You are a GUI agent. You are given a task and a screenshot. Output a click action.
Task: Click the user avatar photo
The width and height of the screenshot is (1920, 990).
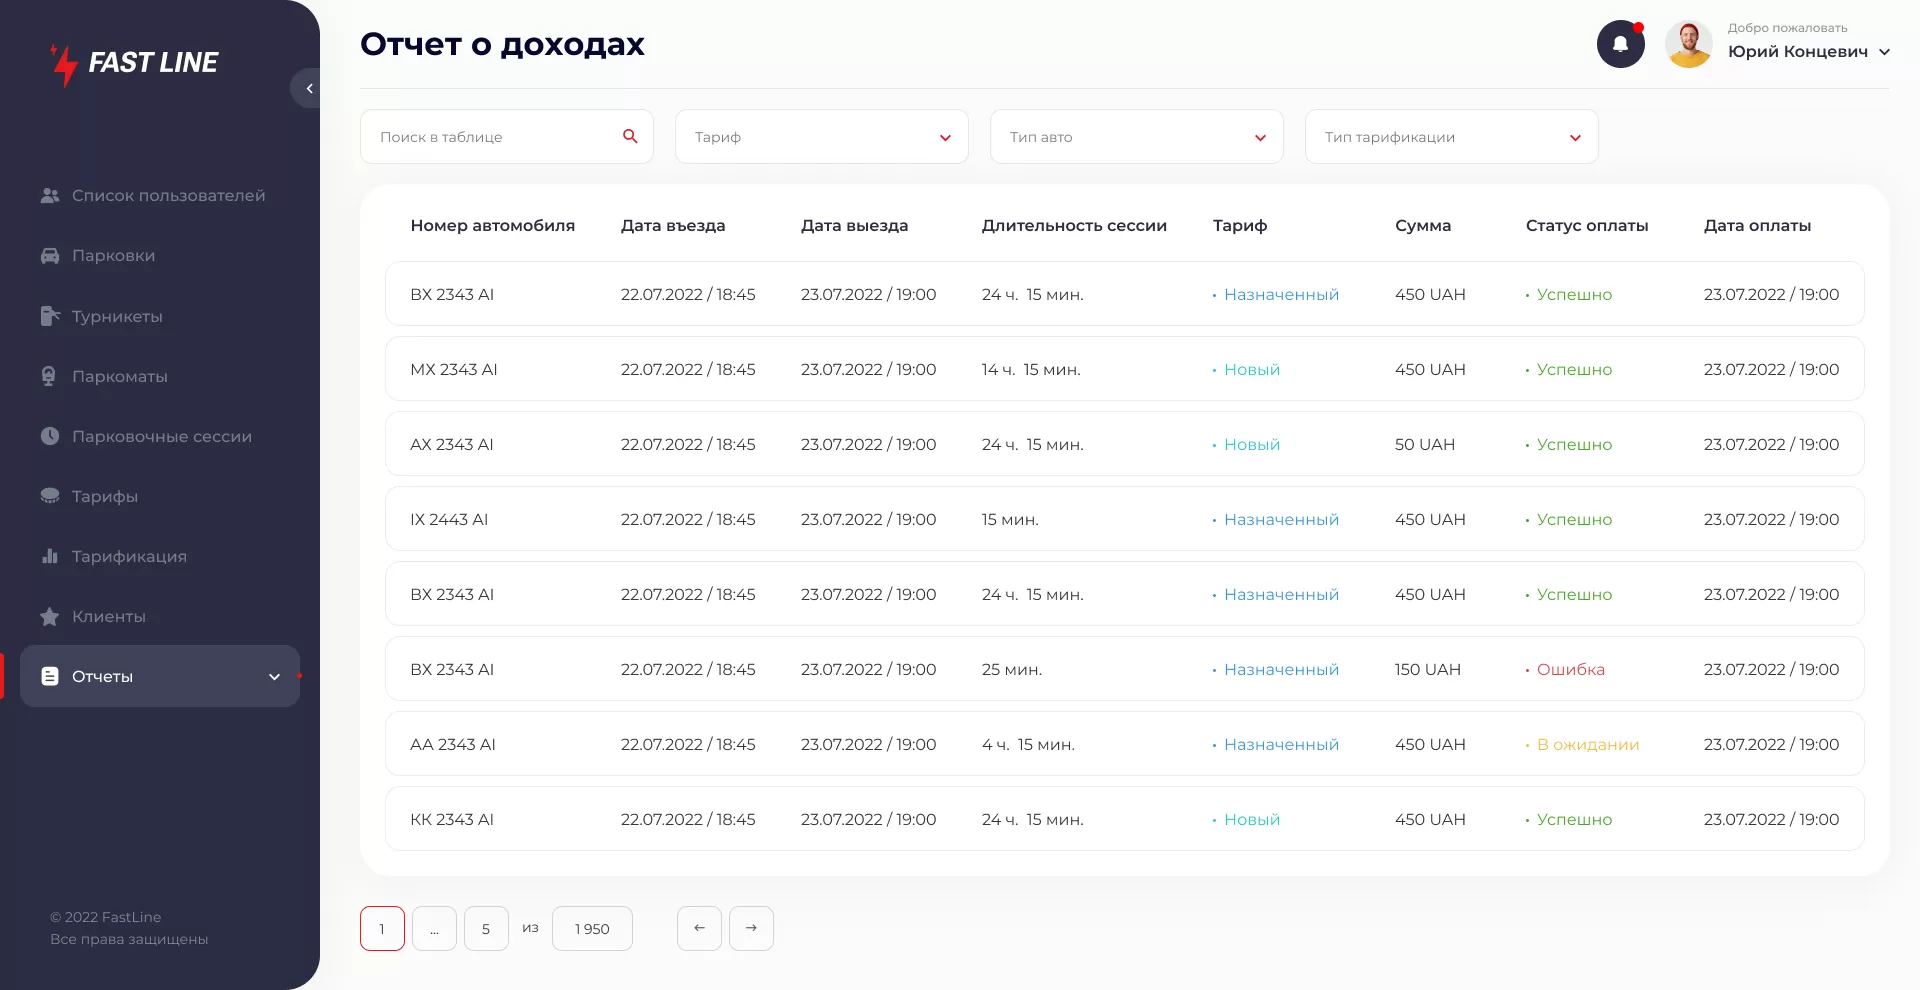(x=1688, y=44)
